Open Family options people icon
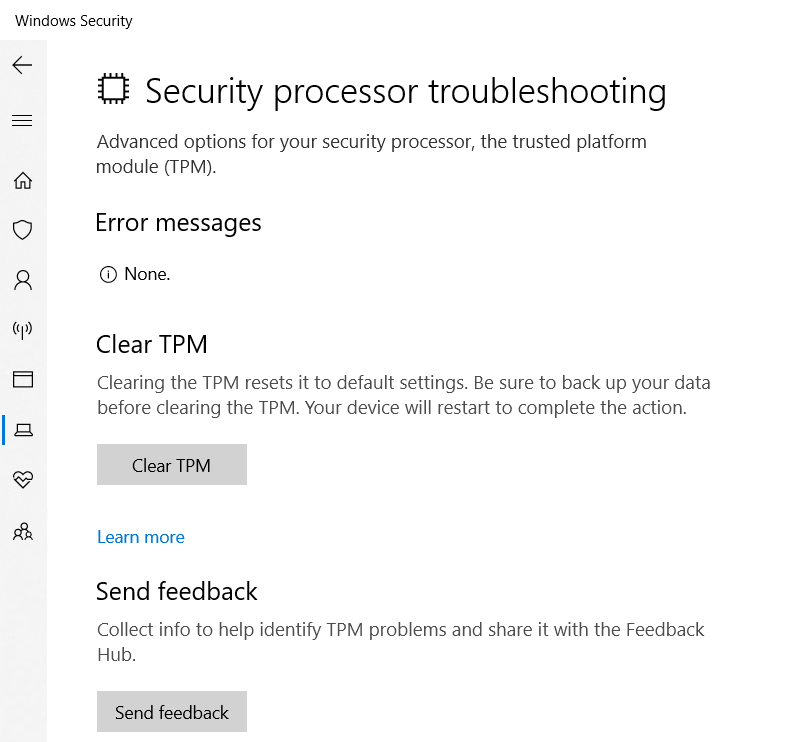The width and height of the screenshot is (800, 742). point(22,531)
